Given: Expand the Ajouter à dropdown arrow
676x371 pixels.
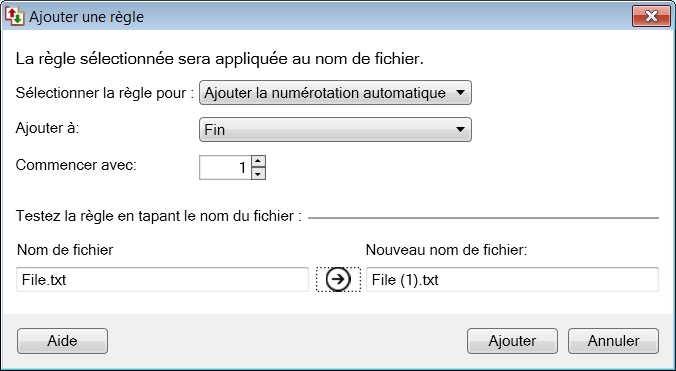Looking at the screenshot, I should coord(460,129).
